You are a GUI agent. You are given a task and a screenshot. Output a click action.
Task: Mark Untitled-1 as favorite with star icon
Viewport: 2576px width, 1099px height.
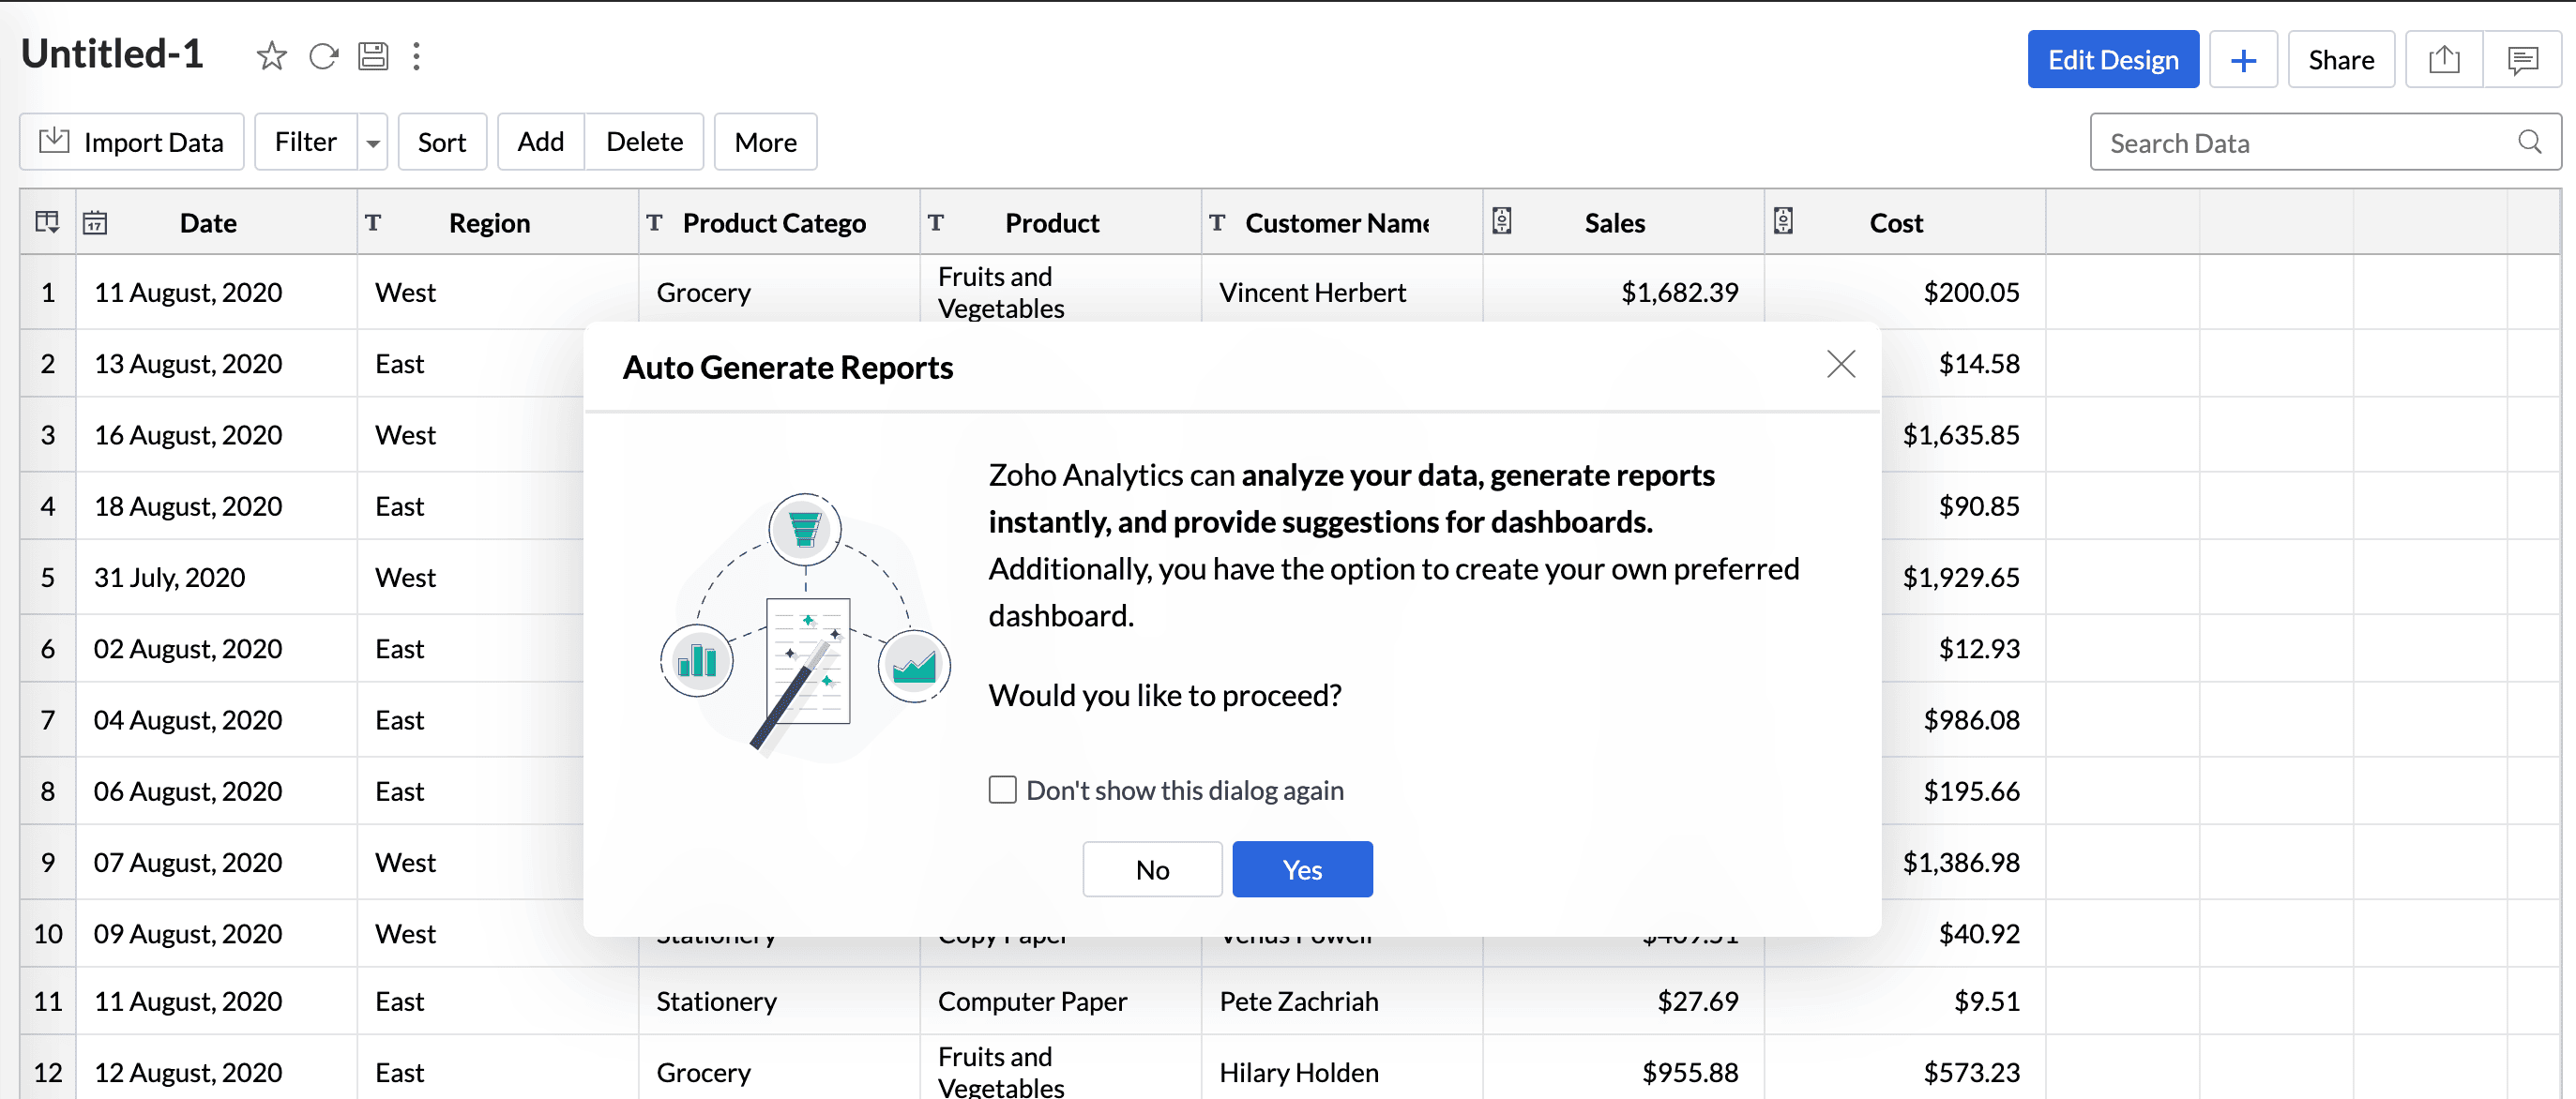[x=271, y=56]
